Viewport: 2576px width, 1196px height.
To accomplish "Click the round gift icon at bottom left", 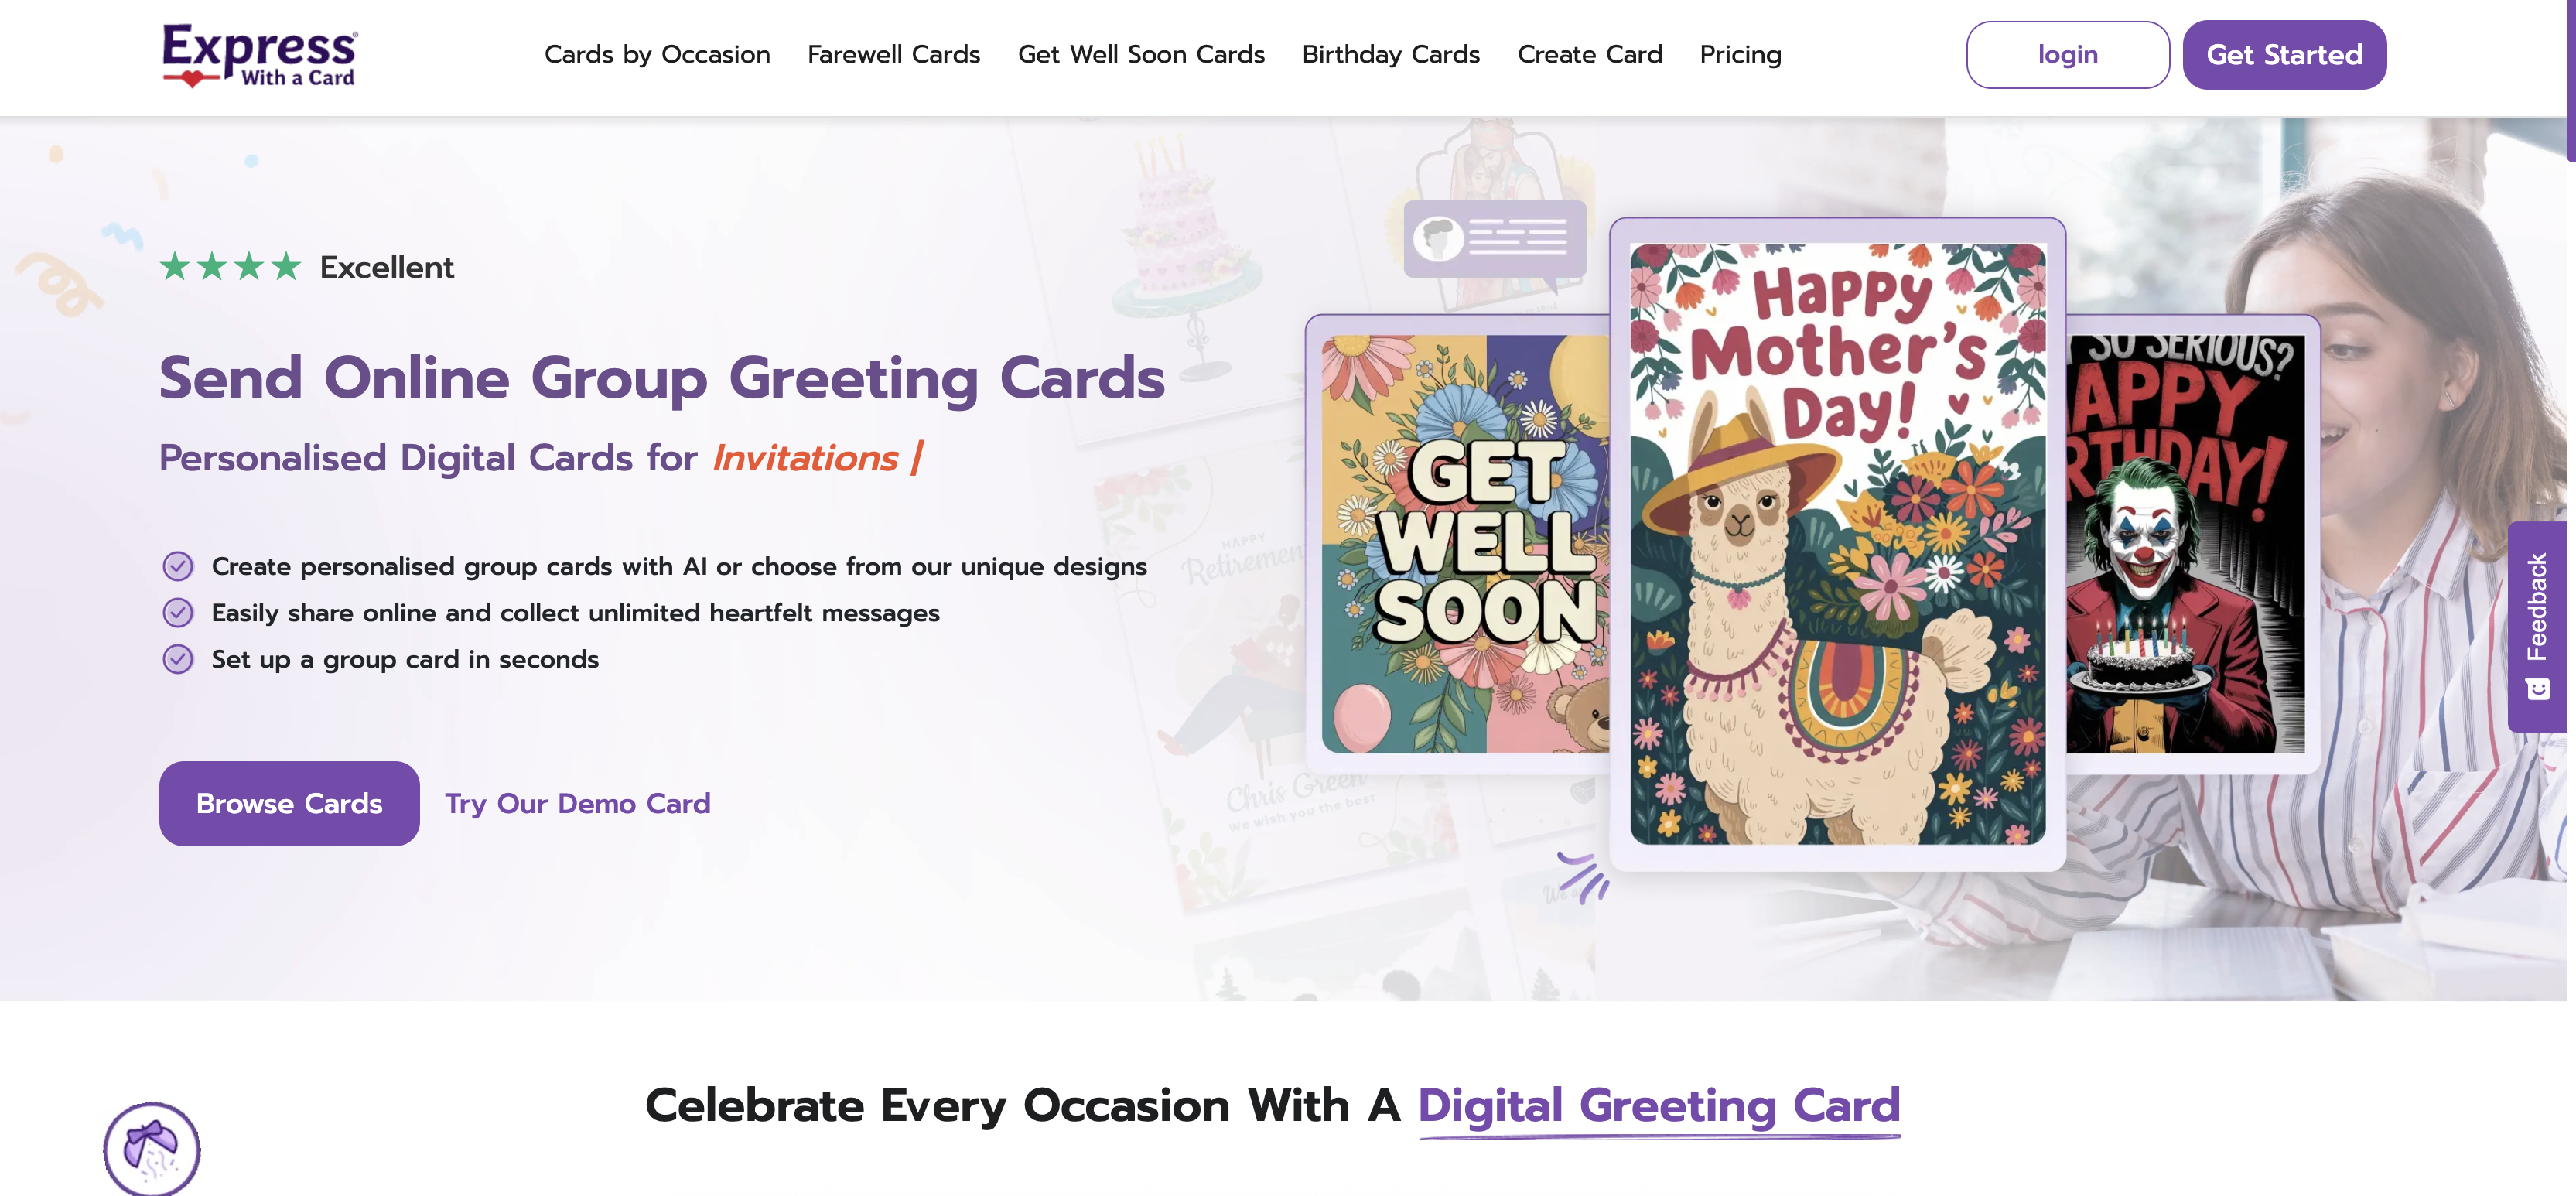I will 152,1148.
